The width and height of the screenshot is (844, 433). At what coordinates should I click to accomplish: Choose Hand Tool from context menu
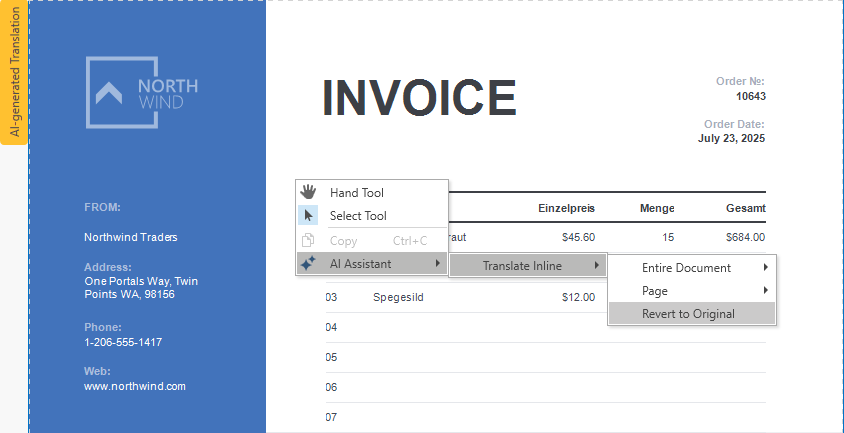[x=372, y=192]
